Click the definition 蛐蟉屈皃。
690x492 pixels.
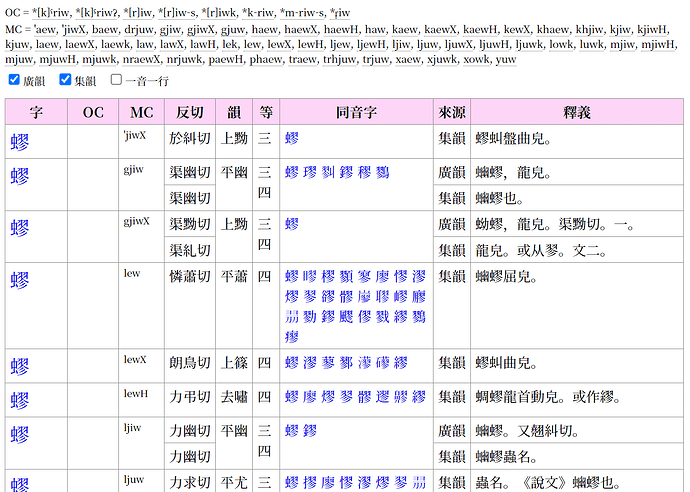pyautogui.click(x=506, y=277)
